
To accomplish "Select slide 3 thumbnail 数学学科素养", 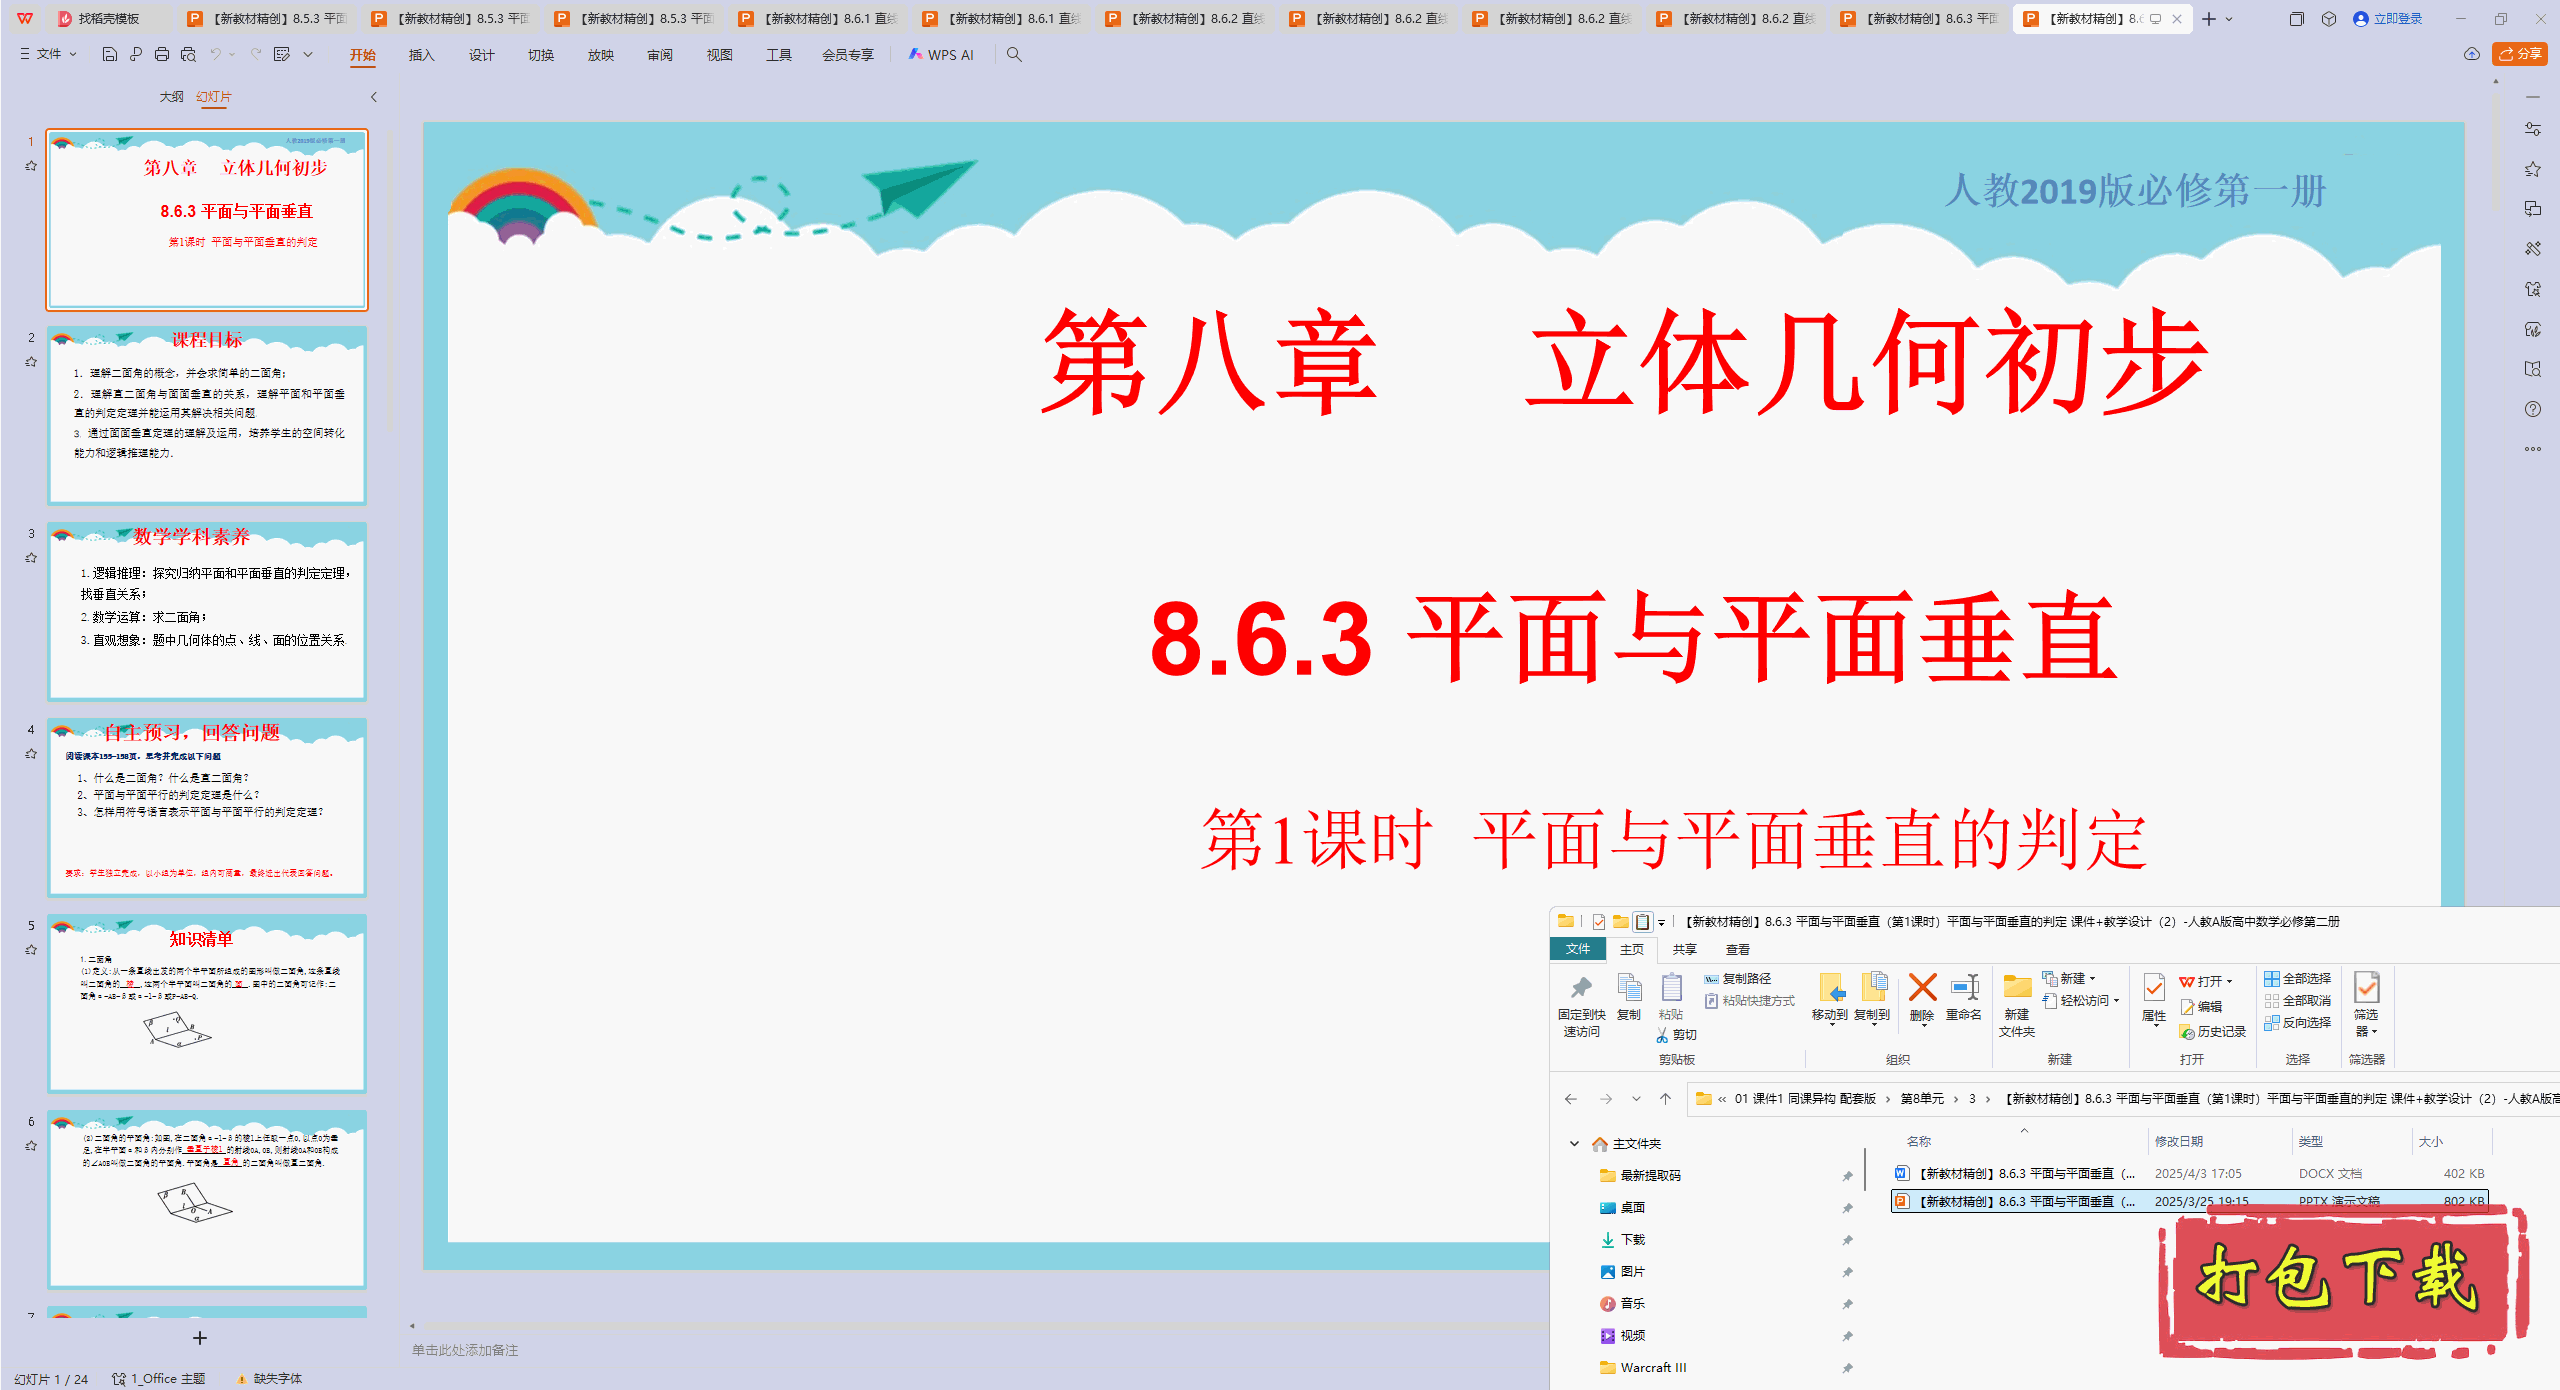I will (207, 611).
